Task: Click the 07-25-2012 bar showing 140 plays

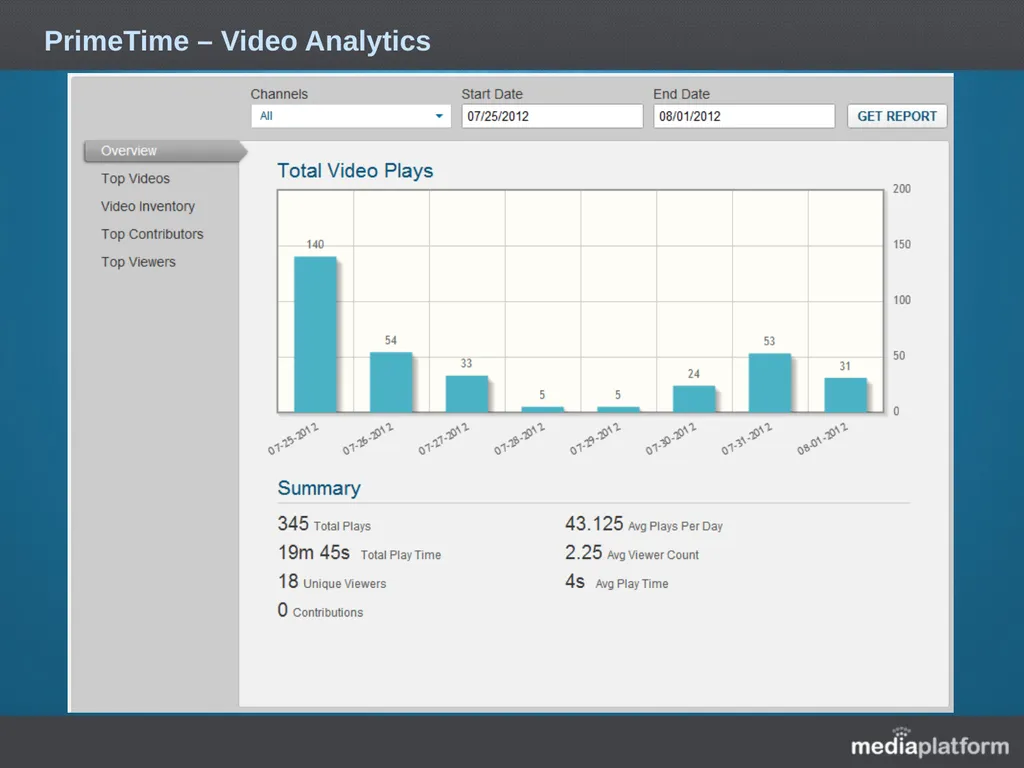Action: tap(315, 334)
